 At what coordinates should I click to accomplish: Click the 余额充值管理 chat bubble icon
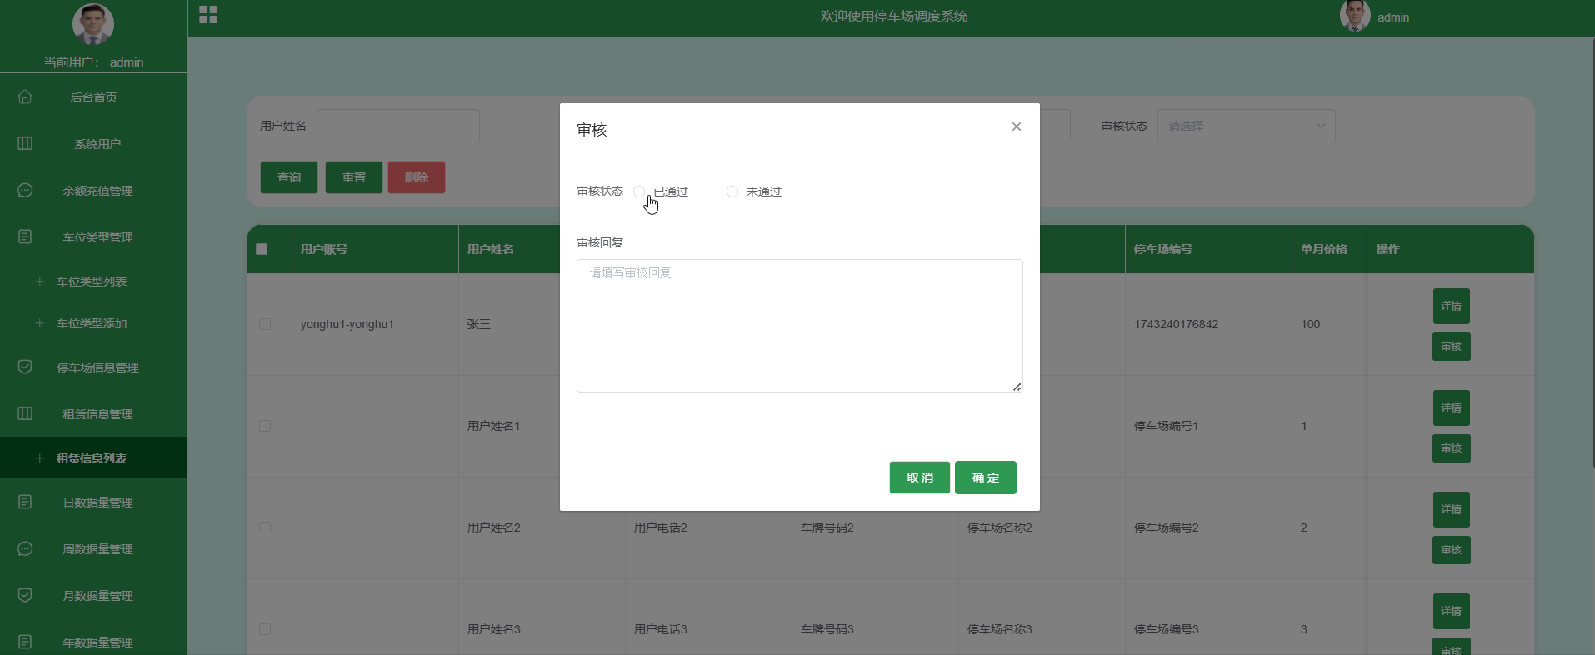pyautogui.click(x=25, y=190)
